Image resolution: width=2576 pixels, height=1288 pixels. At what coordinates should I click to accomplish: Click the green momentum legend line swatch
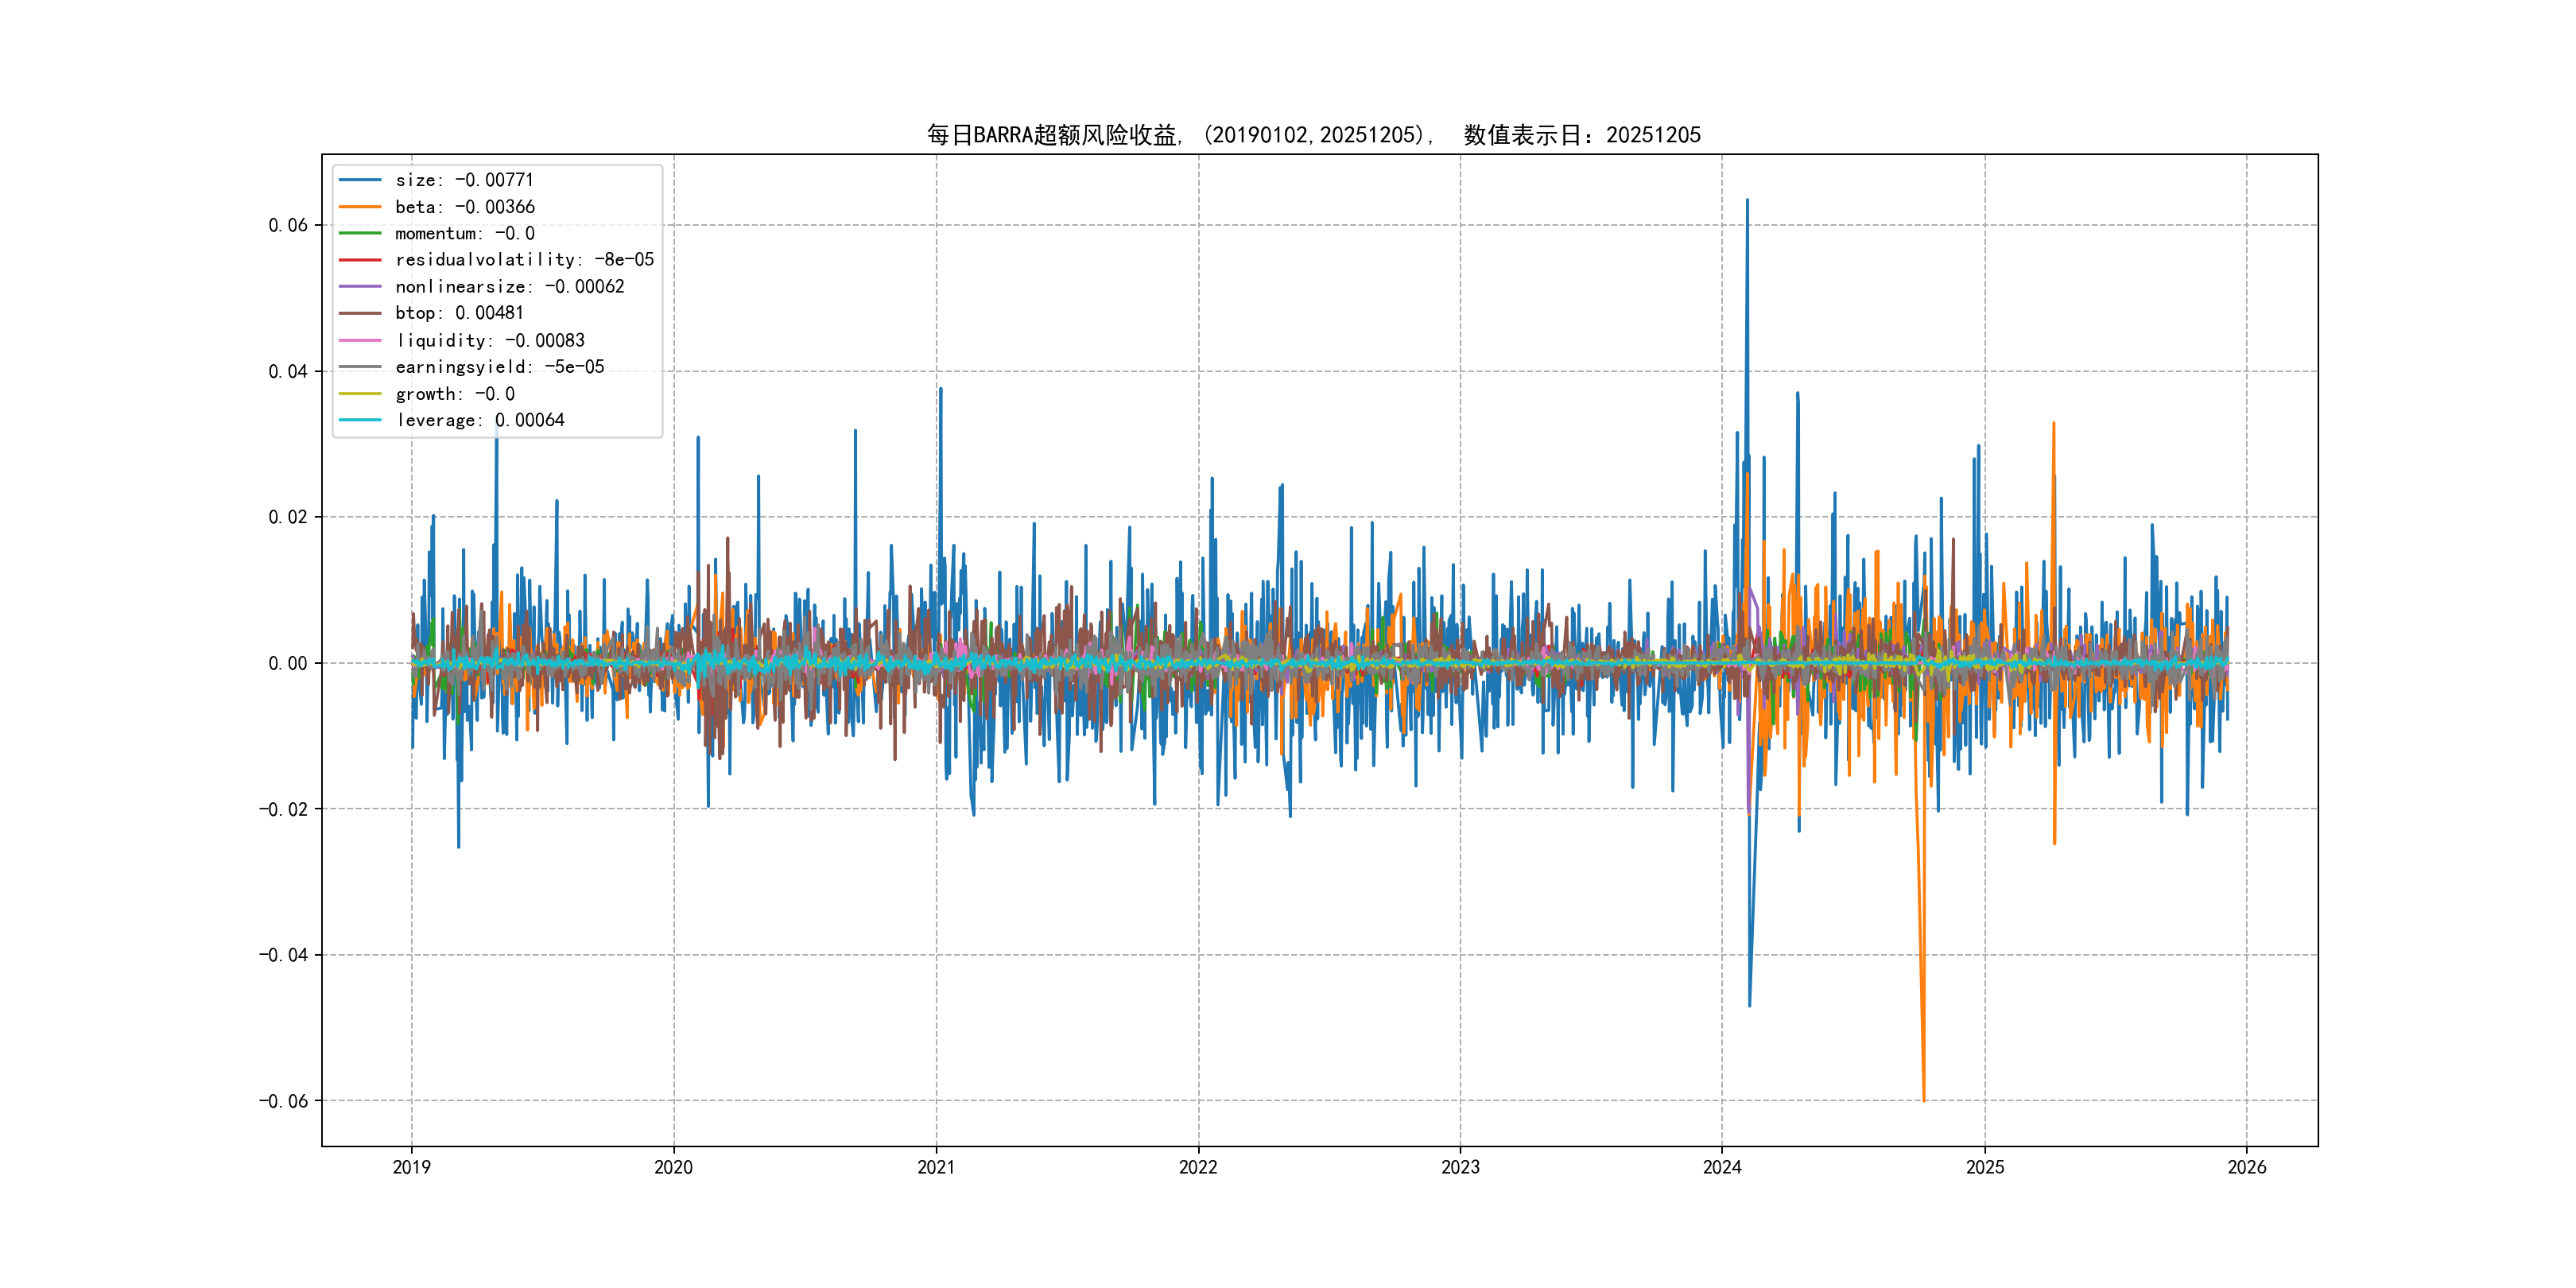pyautogui.click(x=360, y=233)
